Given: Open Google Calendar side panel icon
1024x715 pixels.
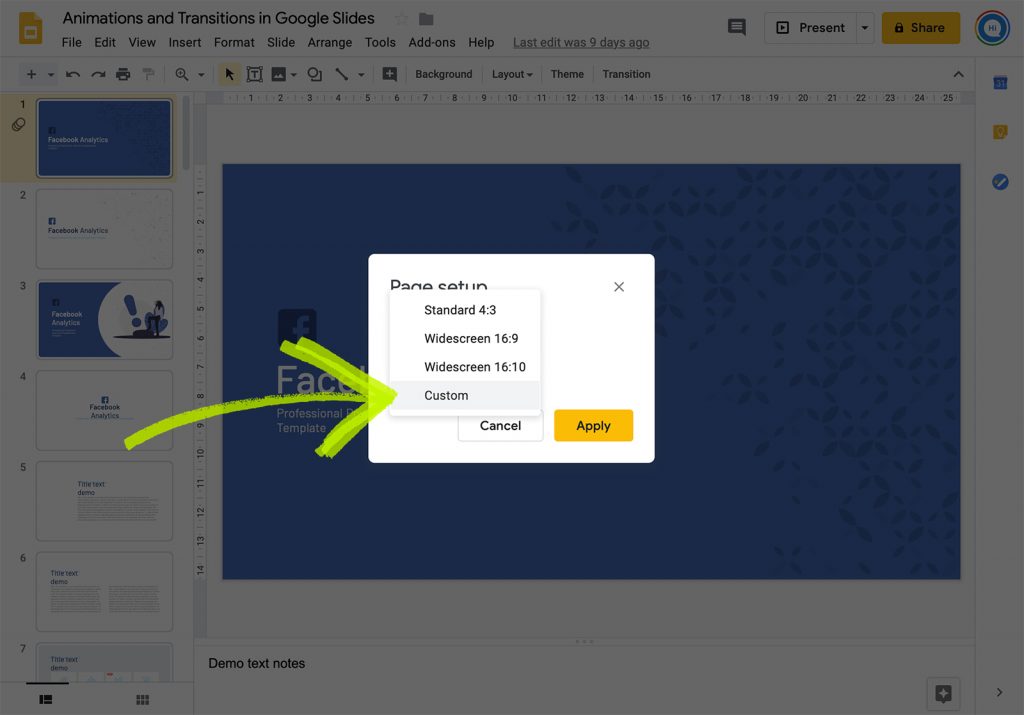Looking at the screenshot, I should click(x=1000, y=83).
